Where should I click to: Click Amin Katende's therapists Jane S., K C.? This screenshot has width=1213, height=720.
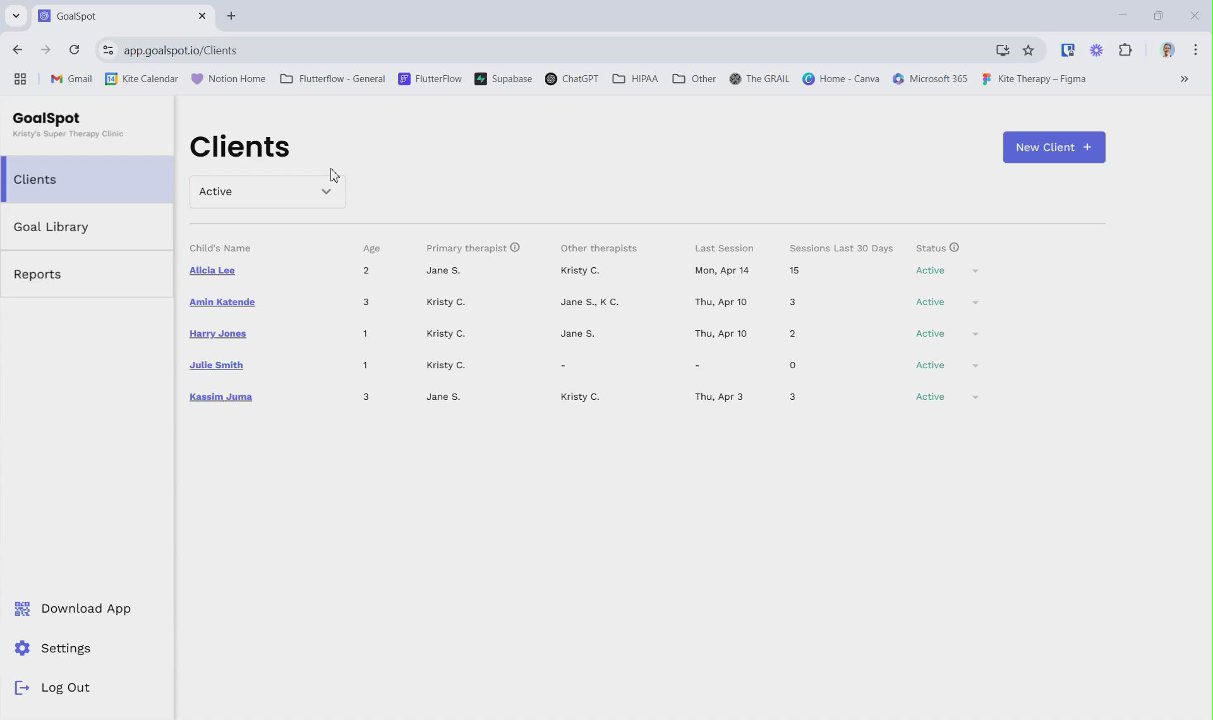click(x=590, y=302)
